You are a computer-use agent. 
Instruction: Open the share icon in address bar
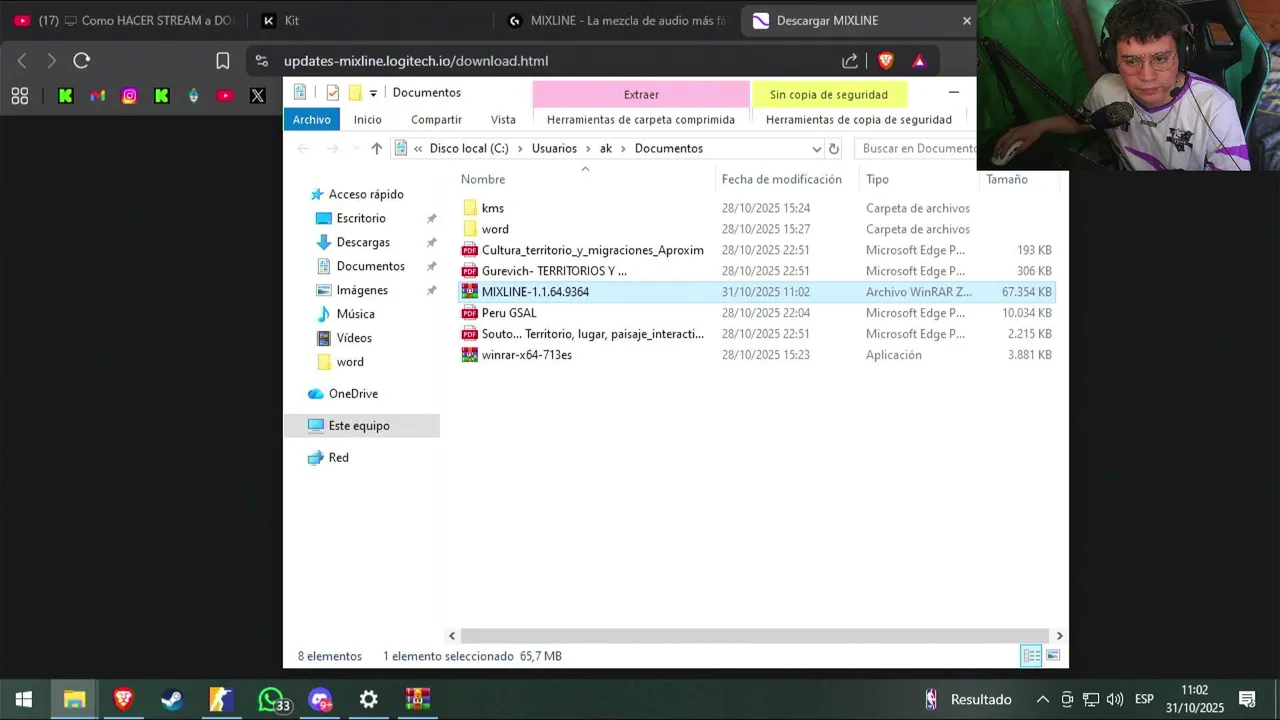click(850, 61)
